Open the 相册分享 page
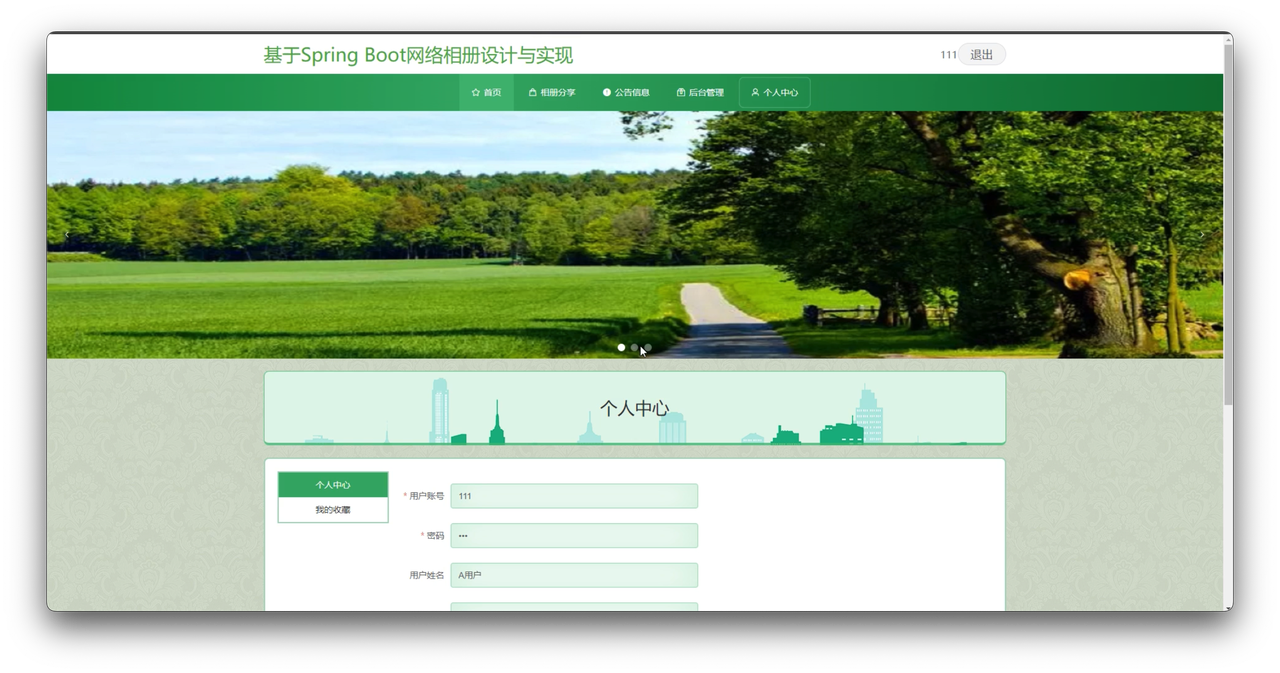The image size is (1280, 673). (558, 92)
